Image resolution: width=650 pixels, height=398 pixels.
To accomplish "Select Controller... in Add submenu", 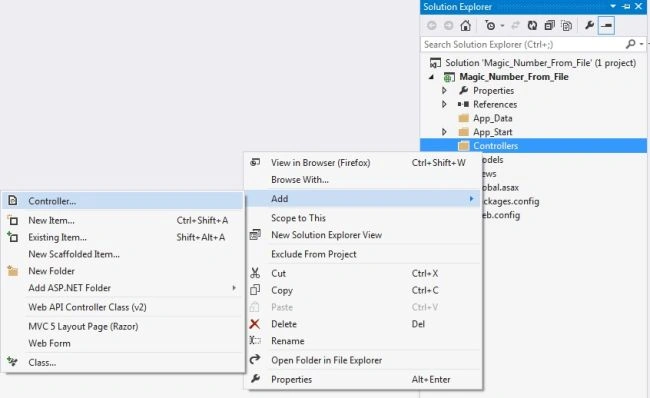I will coord(123,201).
